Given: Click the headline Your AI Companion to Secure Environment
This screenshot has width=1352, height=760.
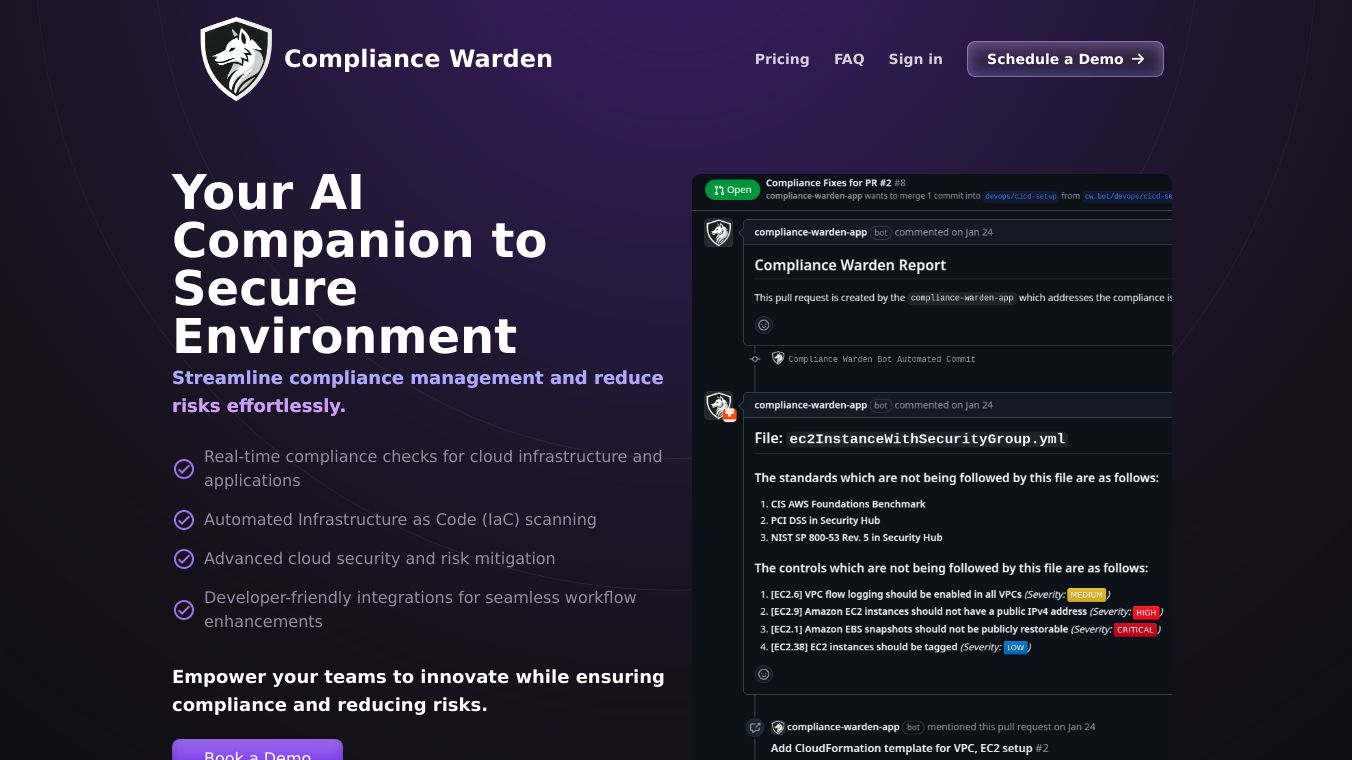Looking at the screenshot, I should tap(360, 264).
